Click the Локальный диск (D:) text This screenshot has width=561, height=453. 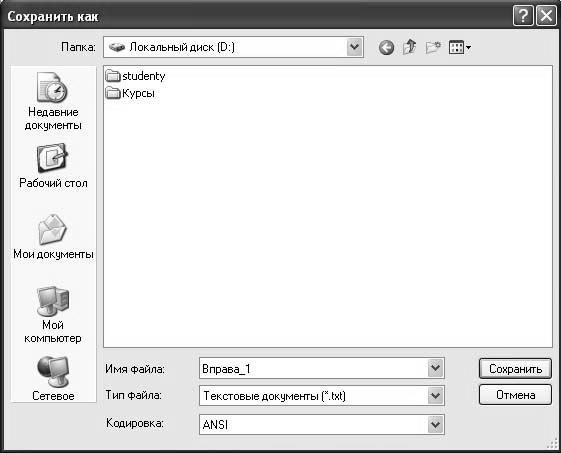(x=182, y=47)
